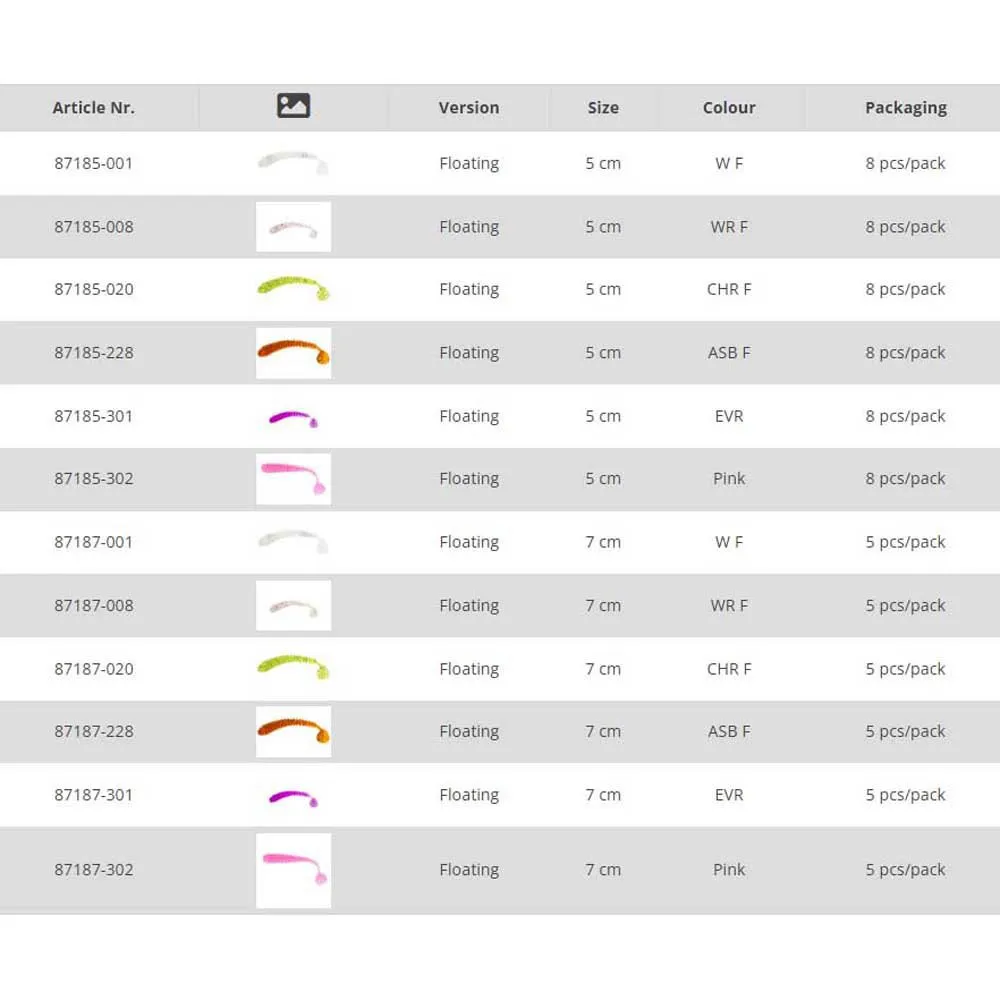
Task: Sort by the Article Nr. column header
Action: [94, 108]
